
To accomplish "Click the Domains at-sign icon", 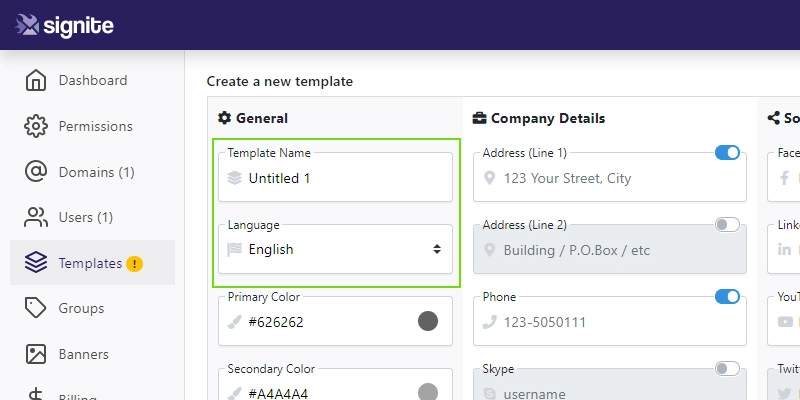I will pyautogui.click(x=36, y=172).
